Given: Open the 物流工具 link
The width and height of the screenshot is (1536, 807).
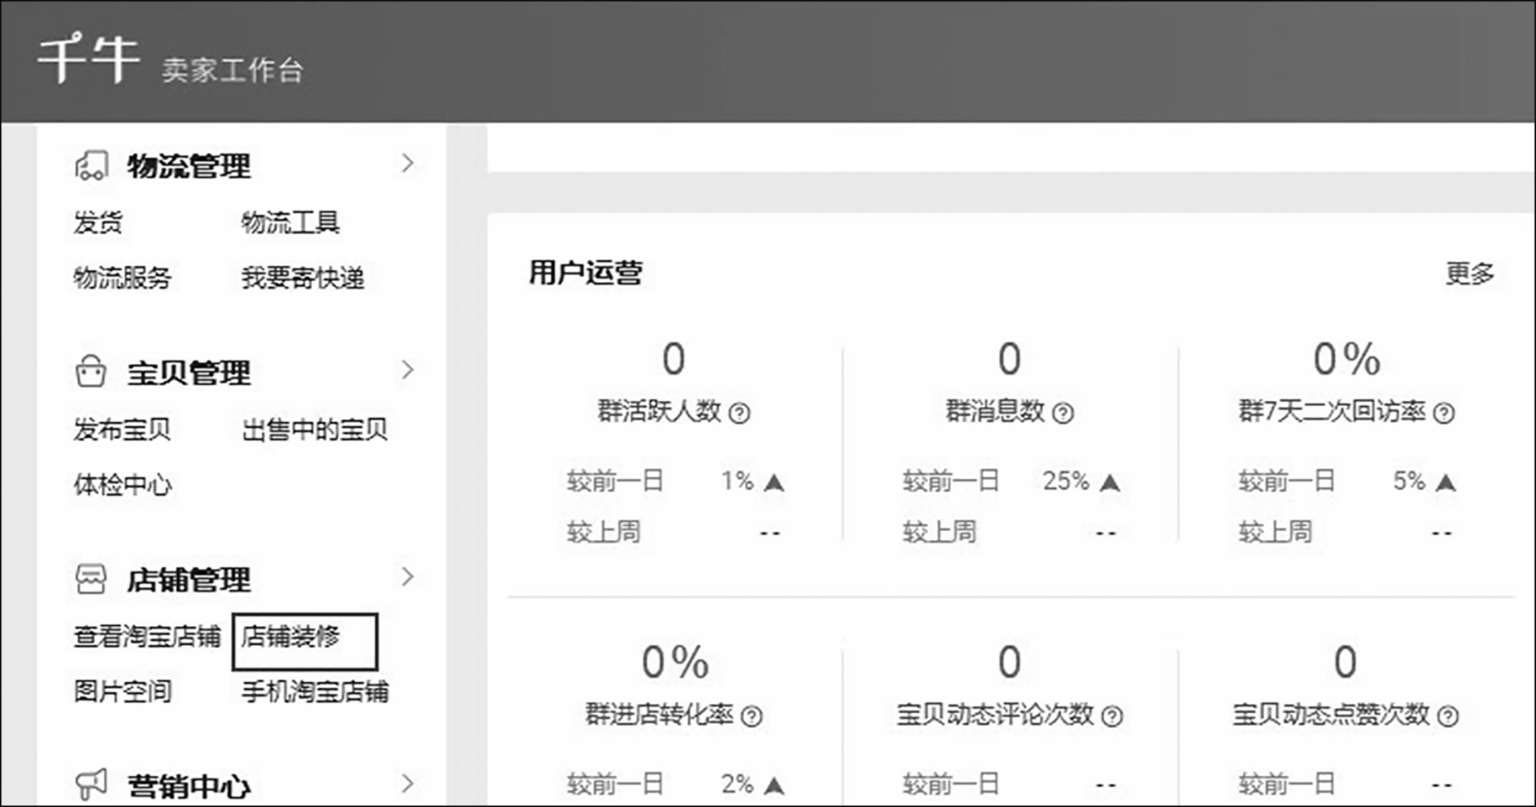Looking at the screenshot, I should pos(290,222).
